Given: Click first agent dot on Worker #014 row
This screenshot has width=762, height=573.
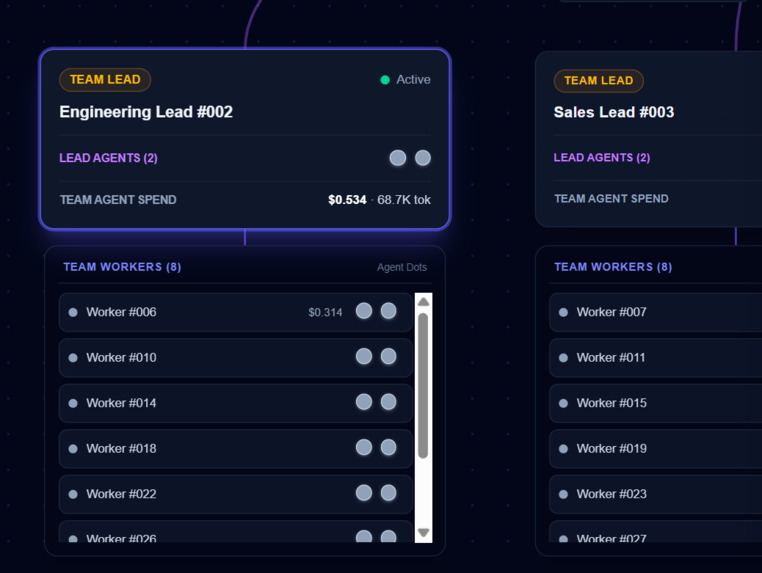Looking at the screenshot, I should click(364, 402).
